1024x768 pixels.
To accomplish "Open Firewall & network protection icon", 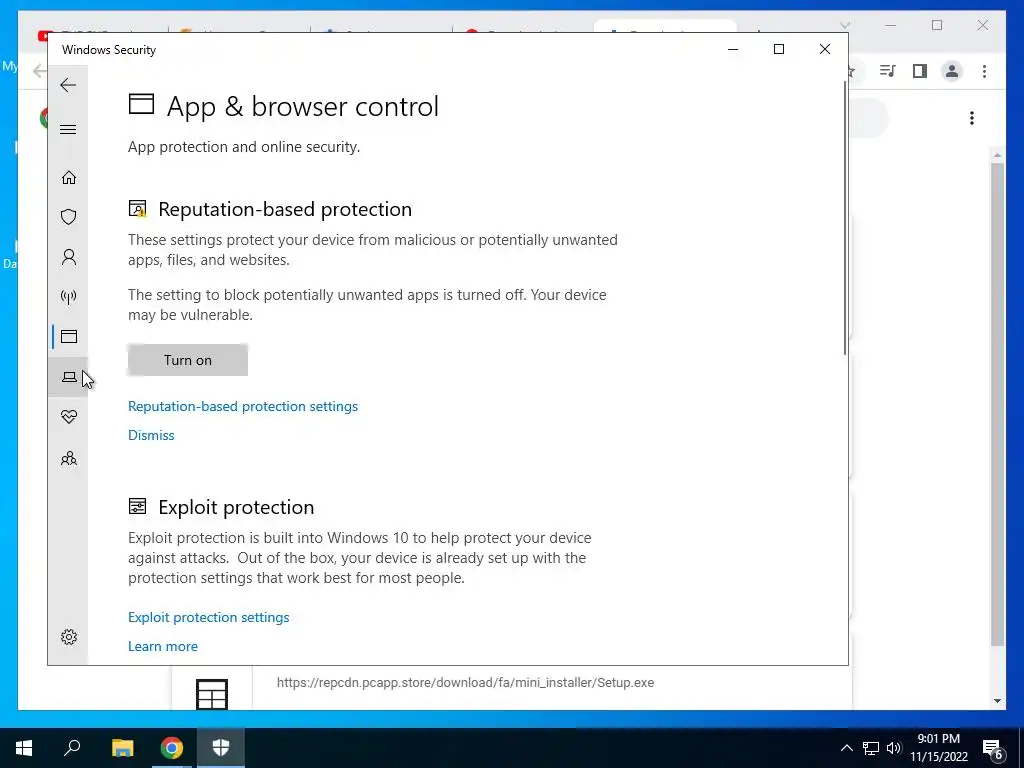I will point(69,297).
